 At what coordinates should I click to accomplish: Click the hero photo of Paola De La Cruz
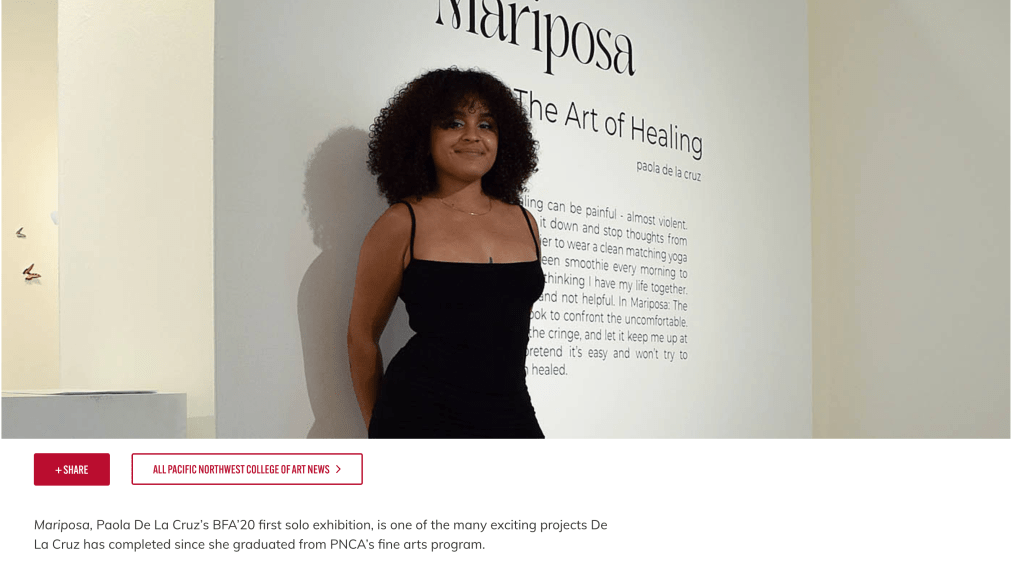pos(506,219)
